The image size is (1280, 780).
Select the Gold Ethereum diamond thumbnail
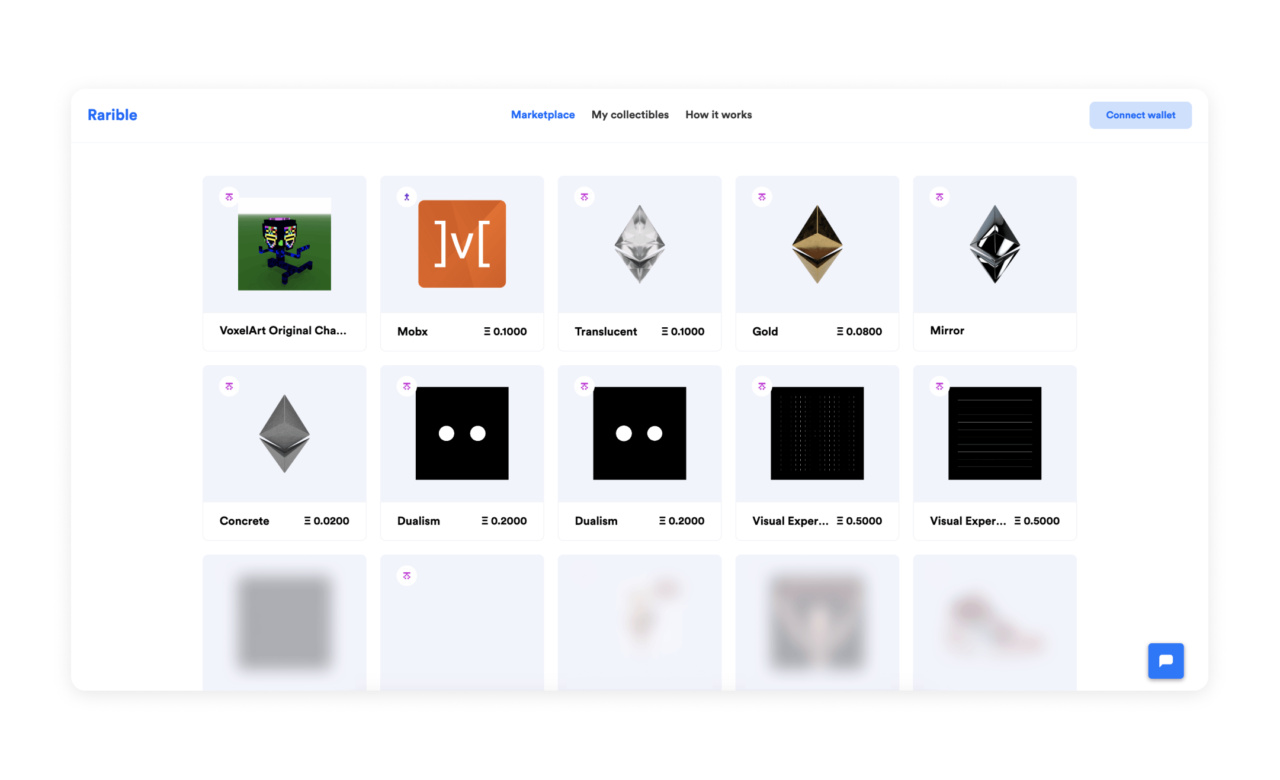point(817,244)
